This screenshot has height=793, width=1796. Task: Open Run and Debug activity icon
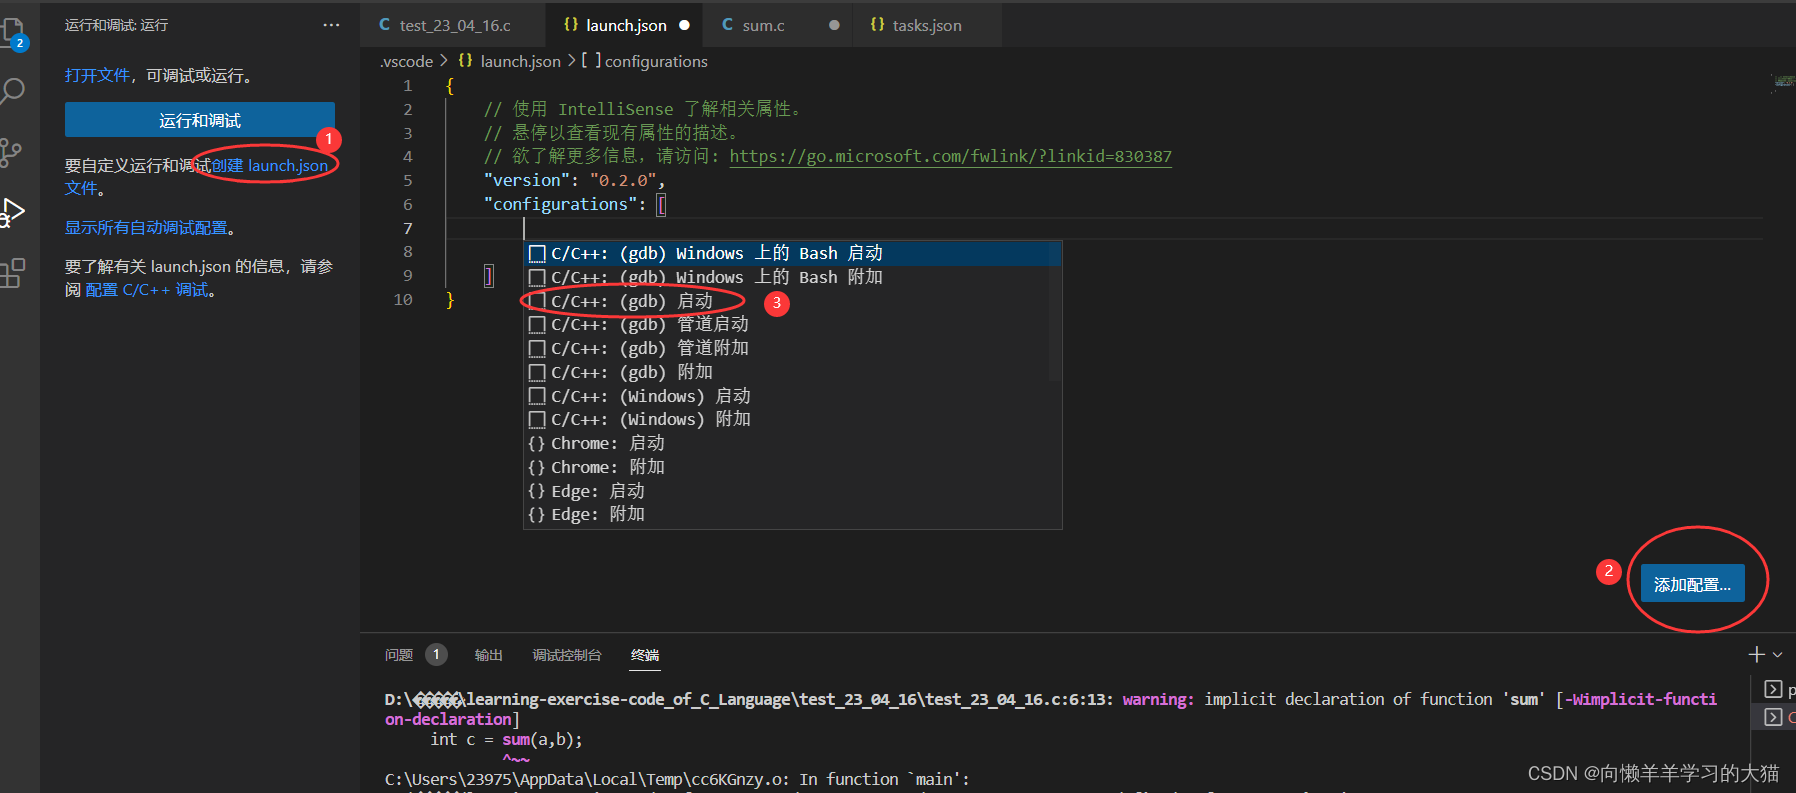[x=12, y=212]
